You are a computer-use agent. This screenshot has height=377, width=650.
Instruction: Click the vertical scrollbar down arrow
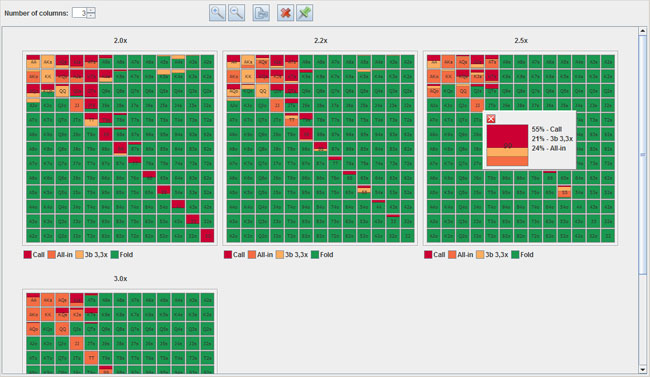pos(643,370)
